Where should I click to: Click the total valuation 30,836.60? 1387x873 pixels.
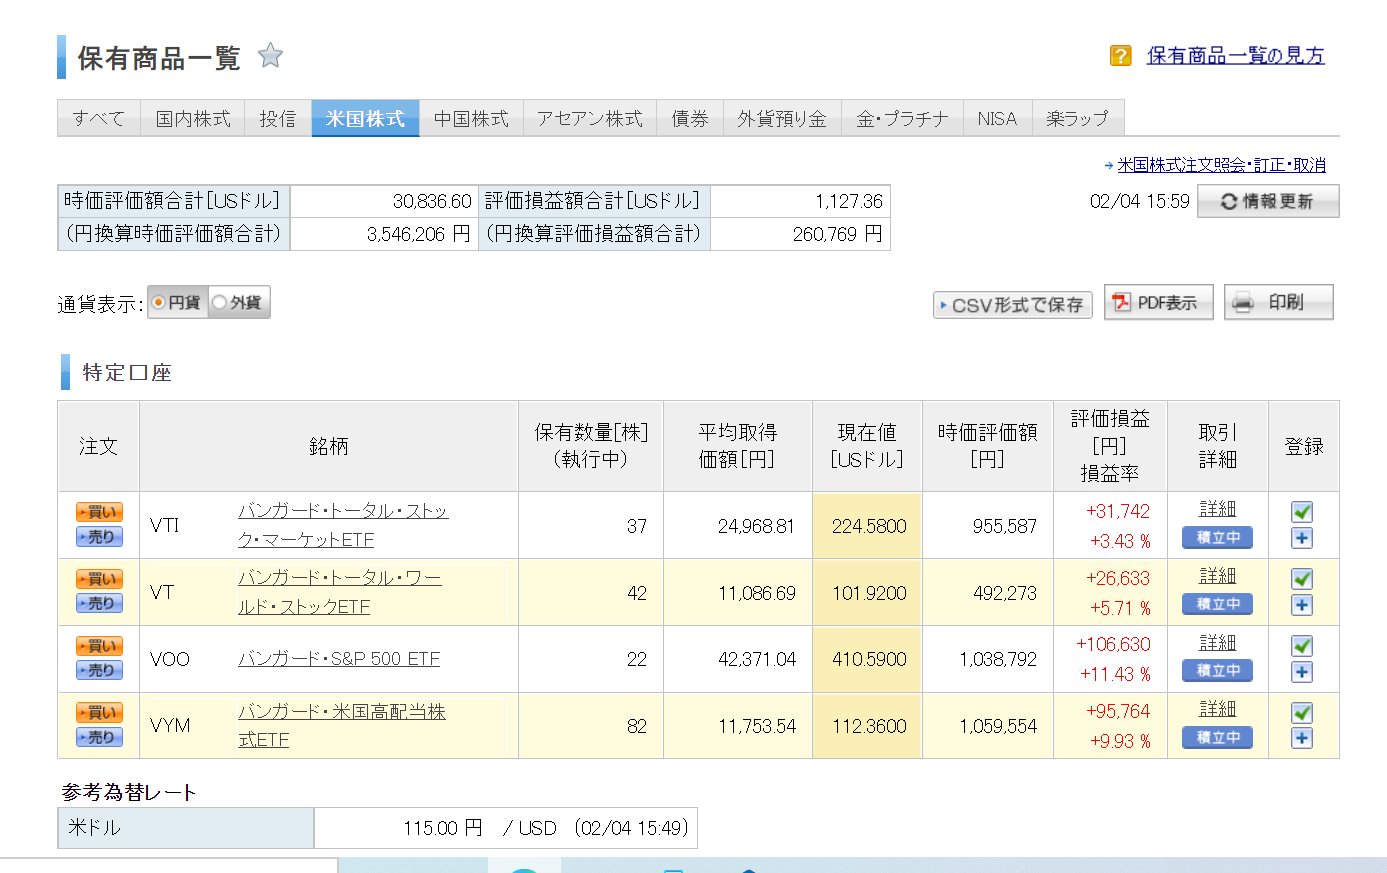pyautogui.click(x=432, y=201)
